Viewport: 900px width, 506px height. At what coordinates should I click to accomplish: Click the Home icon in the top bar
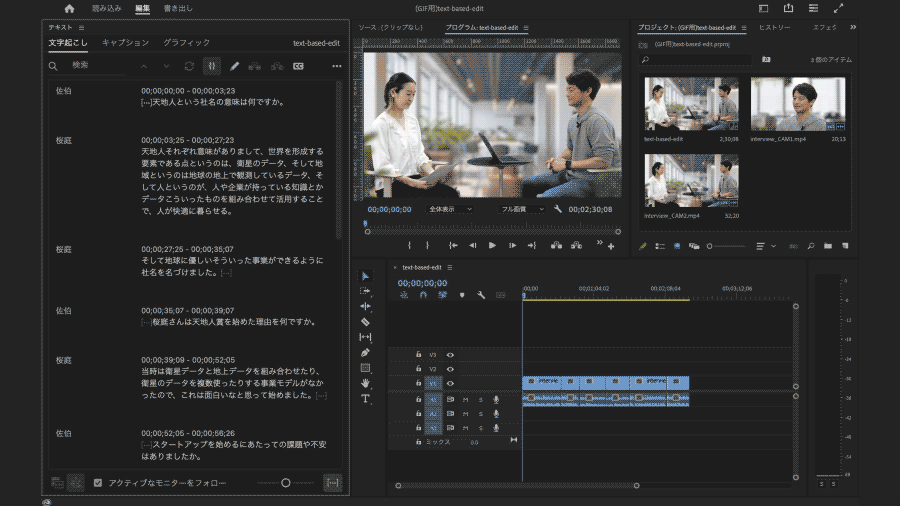click(x=69, y=9)
